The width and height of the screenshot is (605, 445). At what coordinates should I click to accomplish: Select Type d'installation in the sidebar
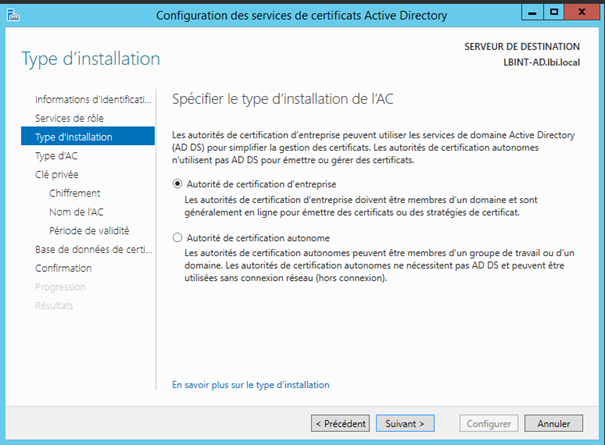(x=73, y=136)
